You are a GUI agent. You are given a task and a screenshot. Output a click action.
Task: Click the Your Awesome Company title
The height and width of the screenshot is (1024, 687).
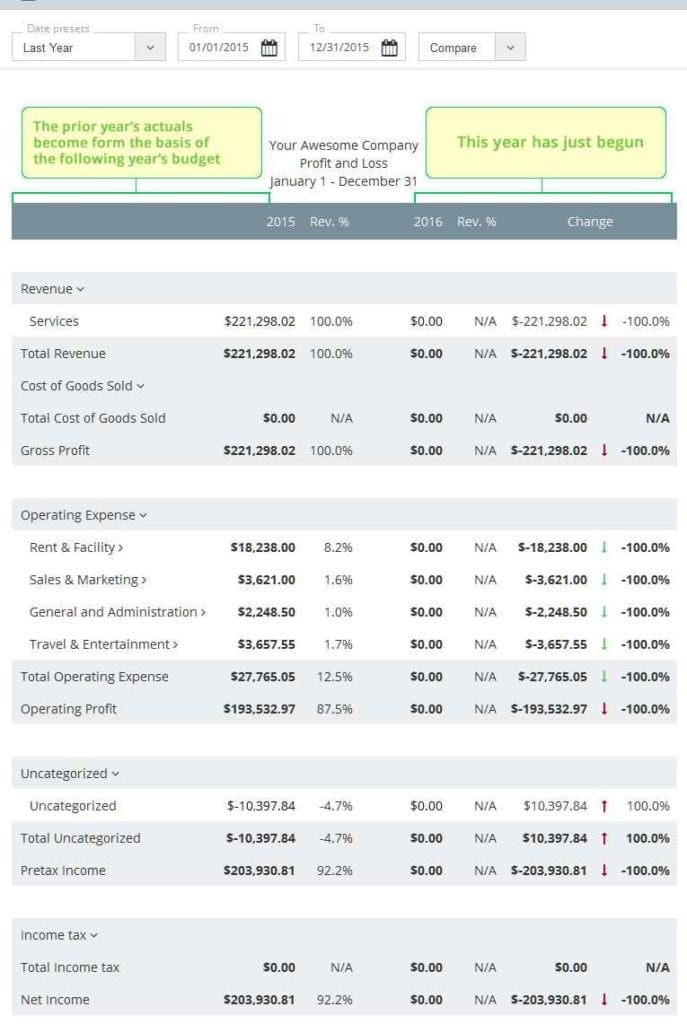[344, 145]
